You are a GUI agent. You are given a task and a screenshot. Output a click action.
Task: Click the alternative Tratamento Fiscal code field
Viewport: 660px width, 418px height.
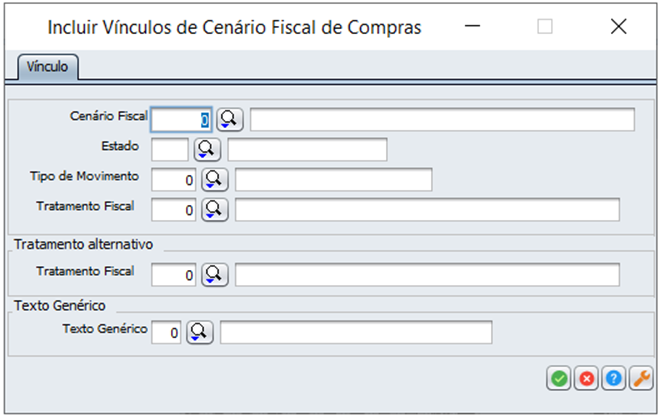(x=174, y=274)
